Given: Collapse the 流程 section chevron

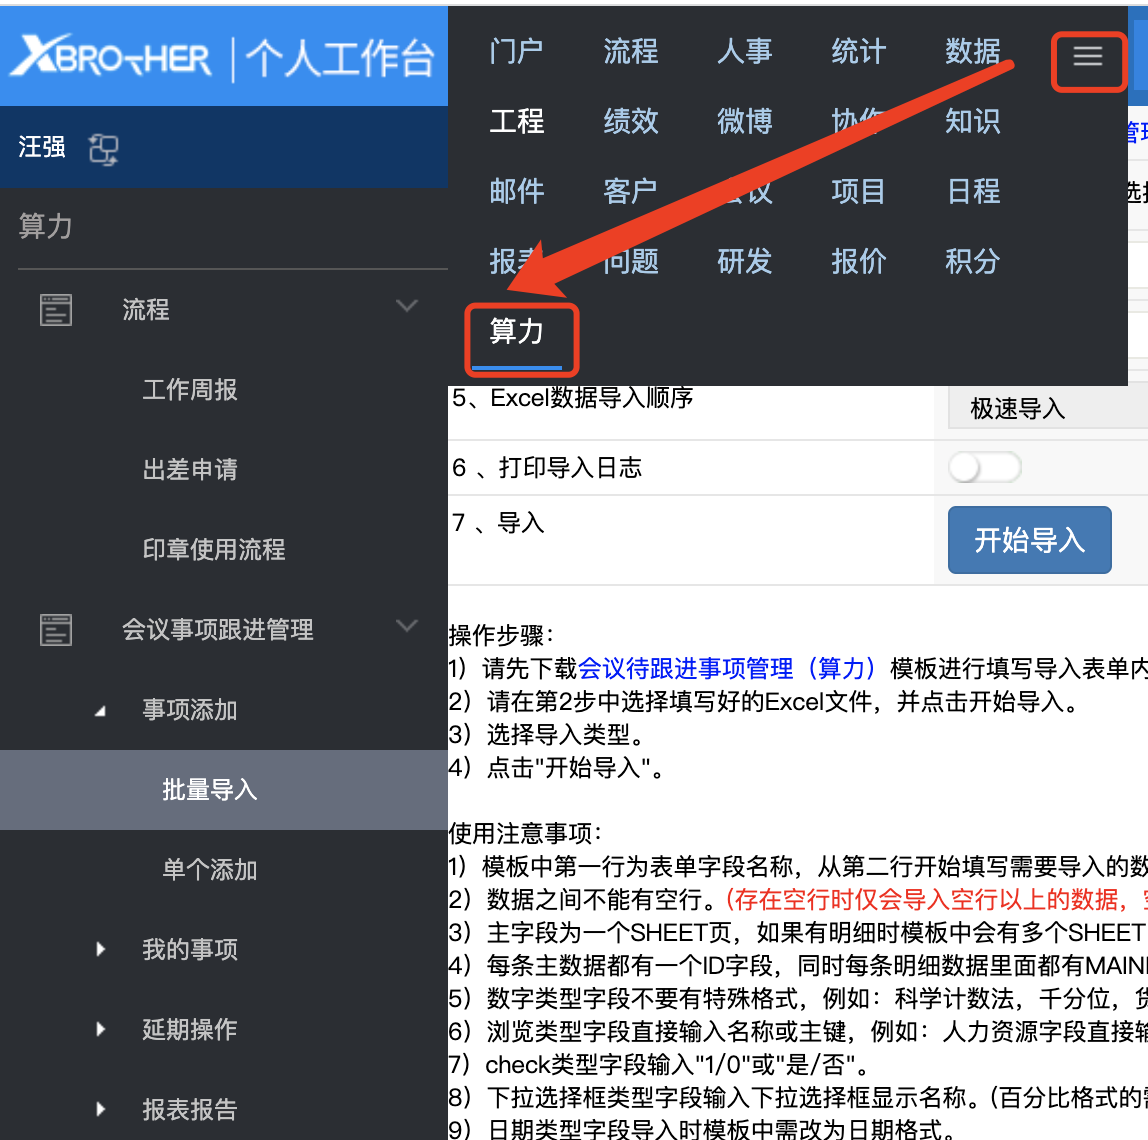Looking at the screenshot, I should click(407, 306).
